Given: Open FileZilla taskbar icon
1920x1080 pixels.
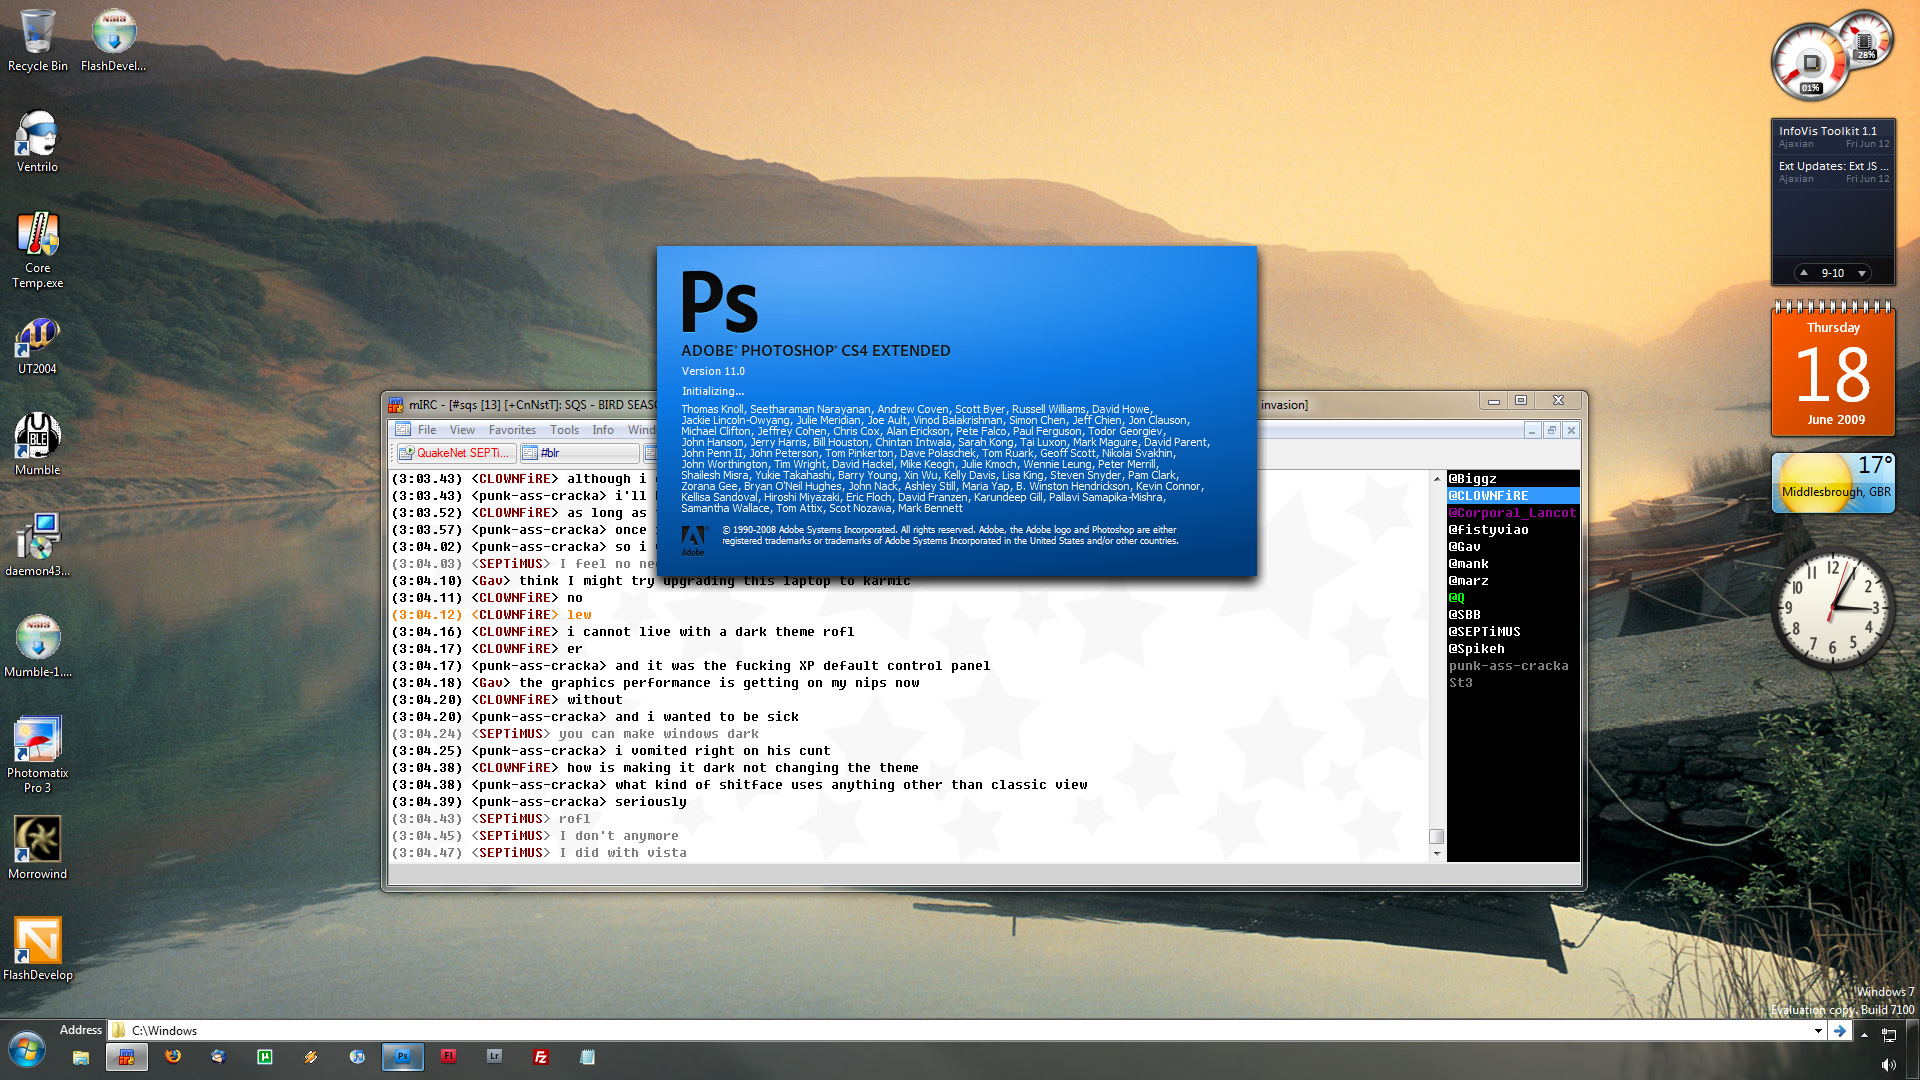Looking at the screenshot, I should tap(541, 1056).
